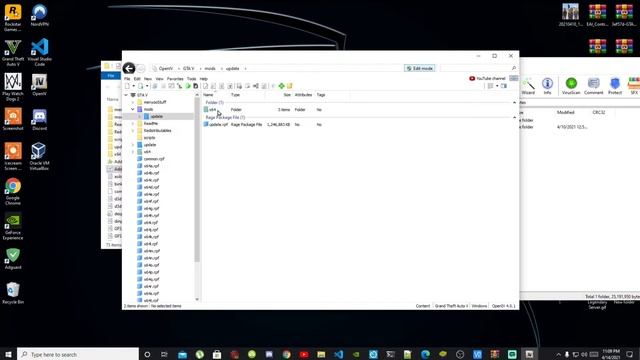This screenshot has height=360, width=640.
Task: Click the OpenIV breadcrumb in address bar
Action: 166,69
